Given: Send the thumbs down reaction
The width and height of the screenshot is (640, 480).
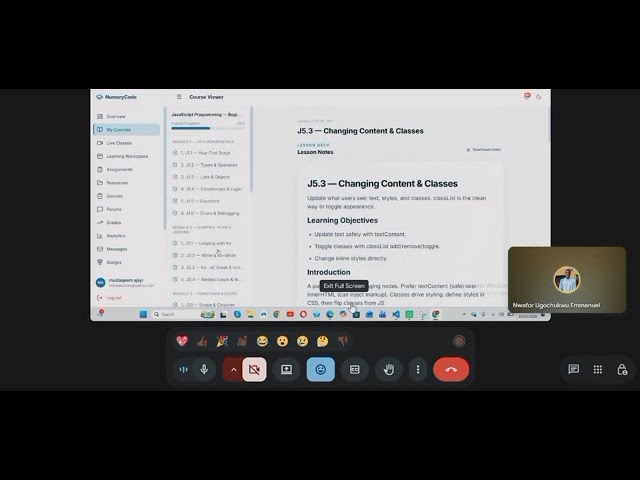Looking at the screenshot, I should pos(343,341).
